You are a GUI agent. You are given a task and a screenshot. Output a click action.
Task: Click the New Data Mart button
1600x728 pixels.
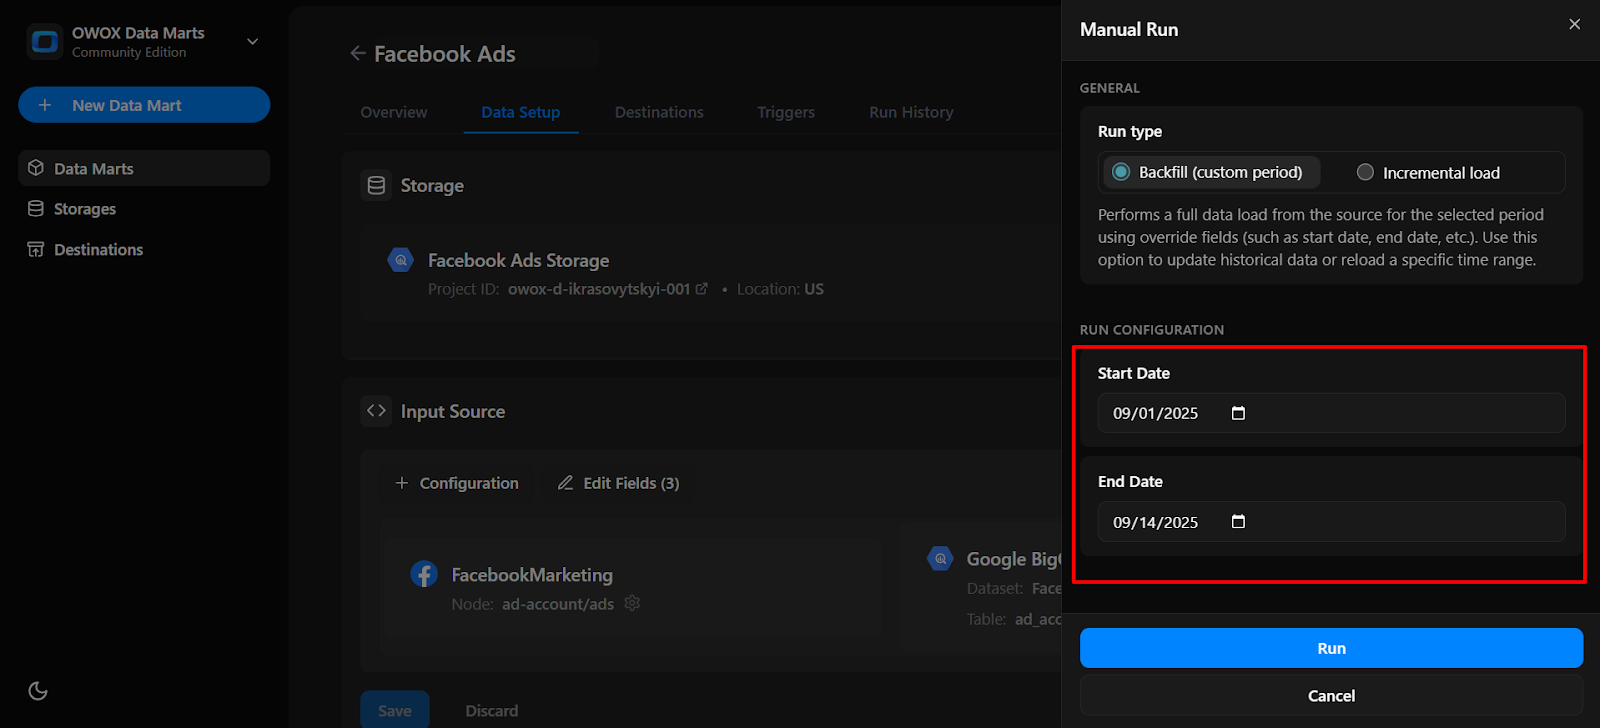point(144,105)
